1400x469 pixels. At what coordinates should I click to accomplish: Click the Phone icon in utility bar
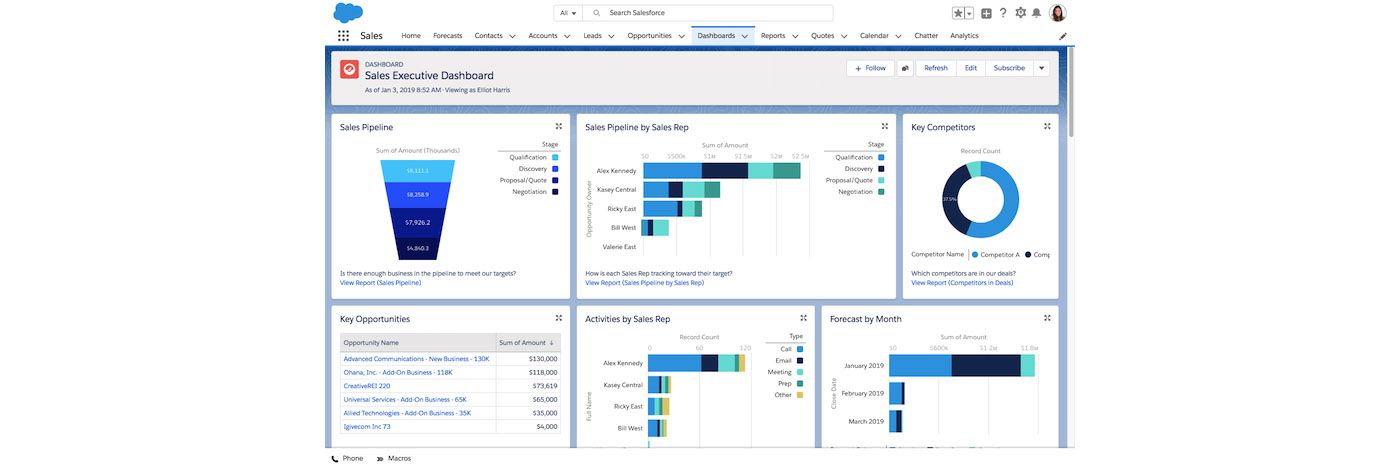tap(336, 458)
